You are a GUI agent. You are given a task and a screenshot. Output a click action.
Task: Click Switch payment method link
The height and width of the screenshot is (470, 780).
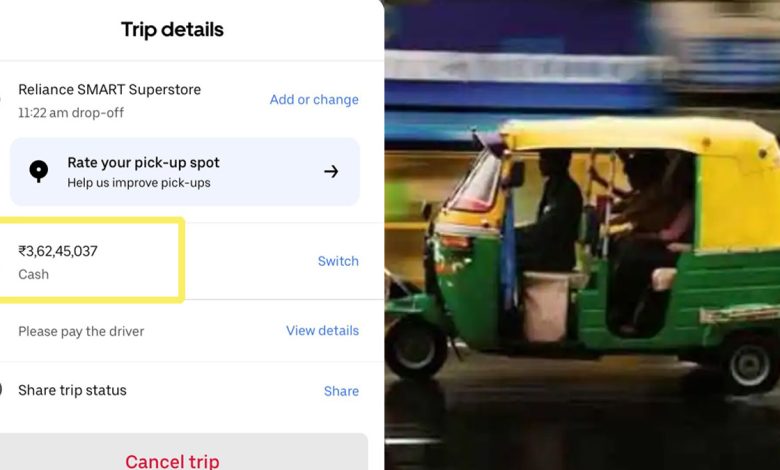(x=338, y=261)
